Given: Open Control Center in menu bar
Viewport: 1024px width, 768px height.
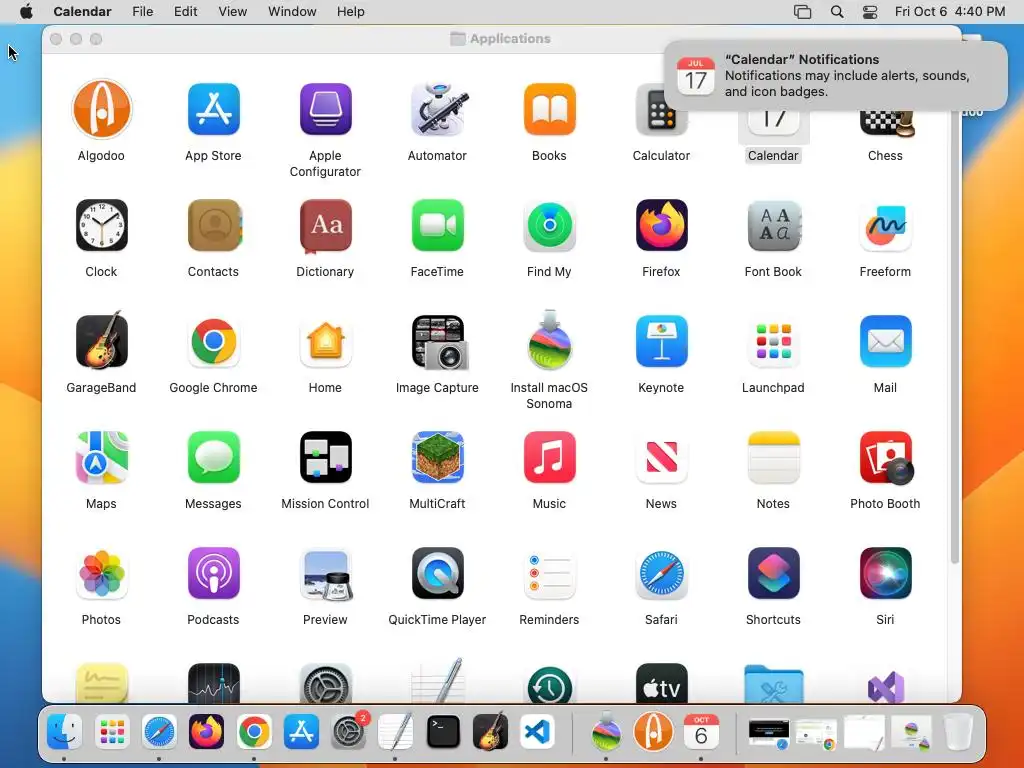Looking at the screenshot, I should point(870,12).
